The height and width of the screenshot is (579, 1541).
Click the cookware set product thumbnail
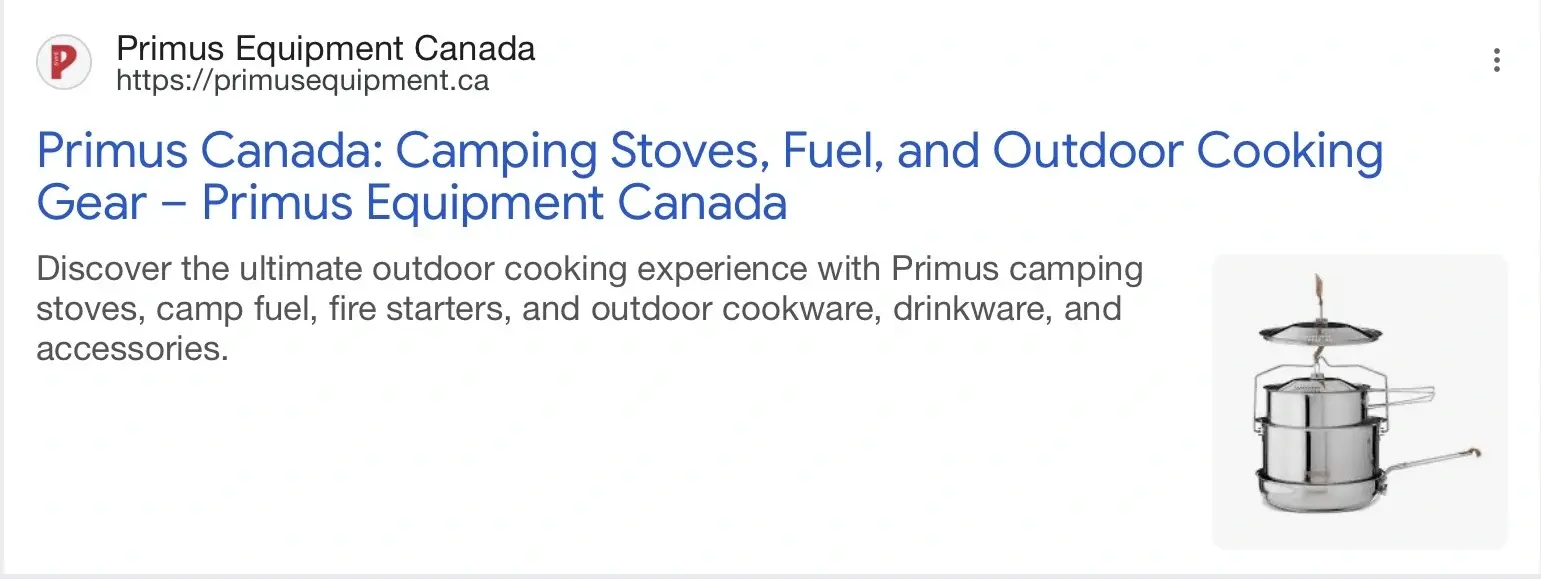click(1359, 401)
